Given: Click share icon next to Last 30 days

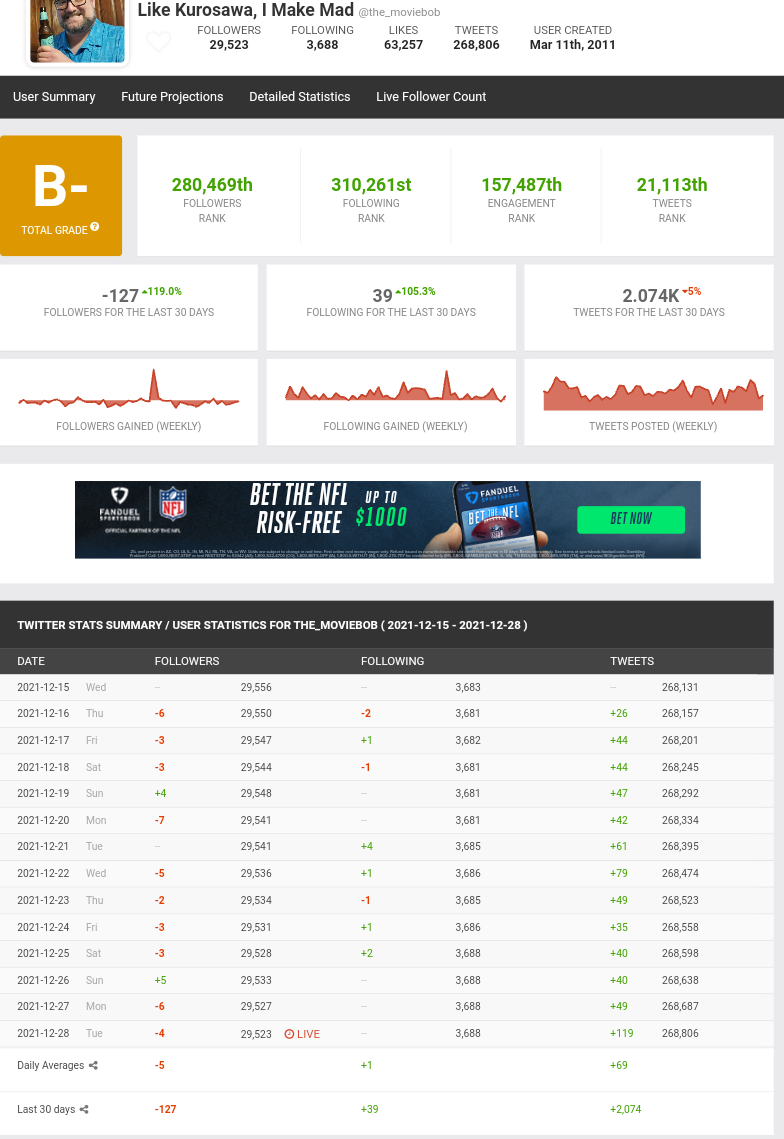Looking at the screenshot, I should tap(84, 1109).
